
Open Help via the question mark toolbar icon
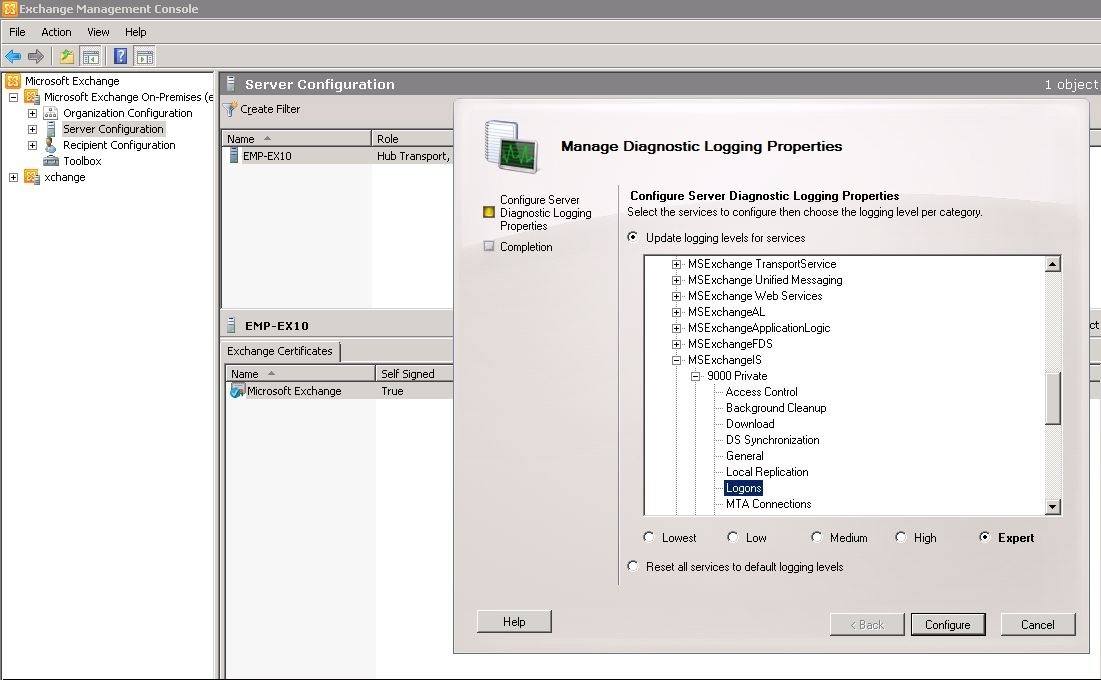tap(121, 56)
